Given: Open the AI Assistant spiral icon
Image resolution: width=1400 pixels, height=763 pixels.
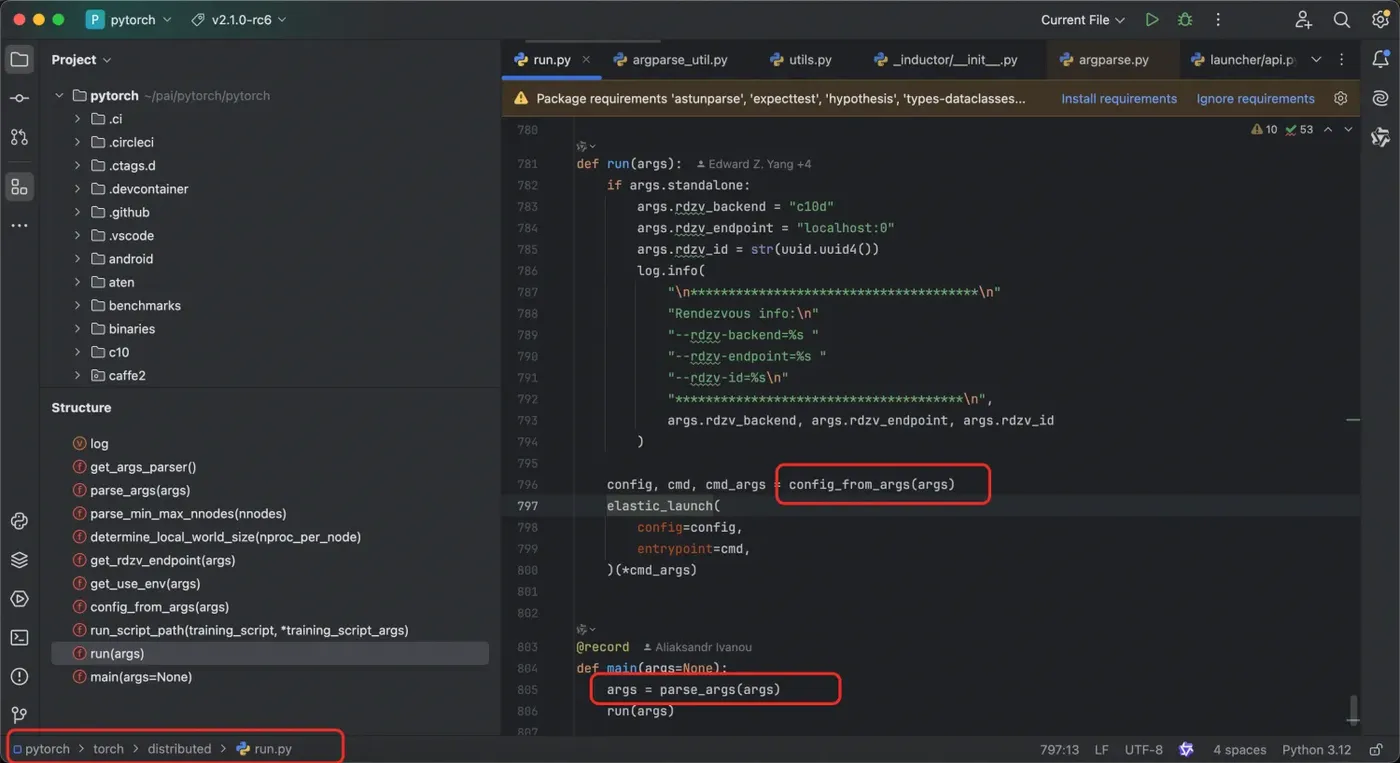Looking at the screenshot, I should [1380, 98].
